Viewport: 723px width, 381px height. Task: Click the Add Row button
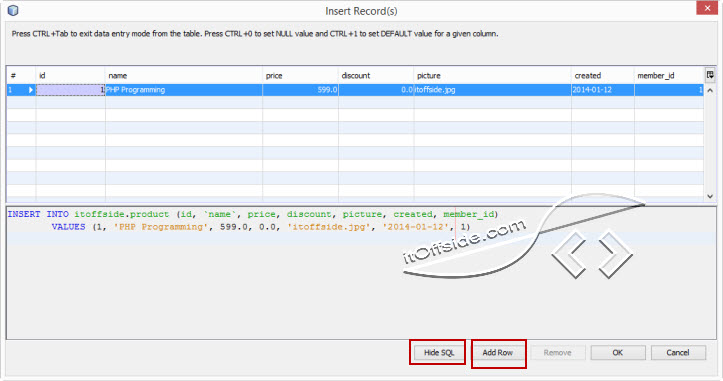(498, 352)
